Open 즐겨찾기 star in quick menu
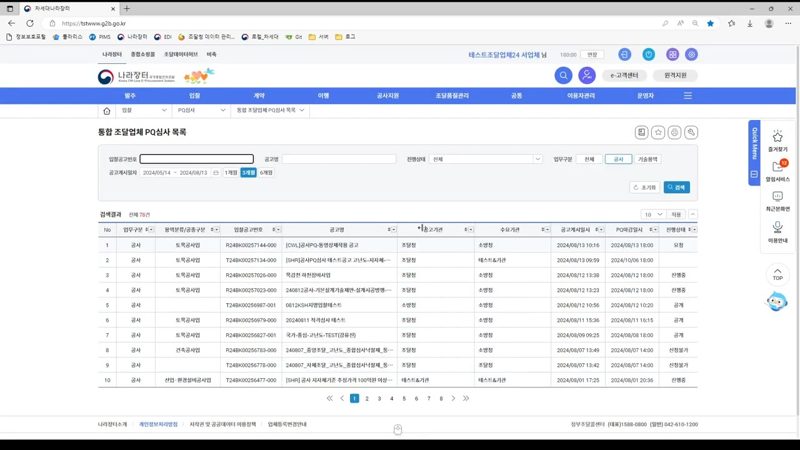 [778, 137]
